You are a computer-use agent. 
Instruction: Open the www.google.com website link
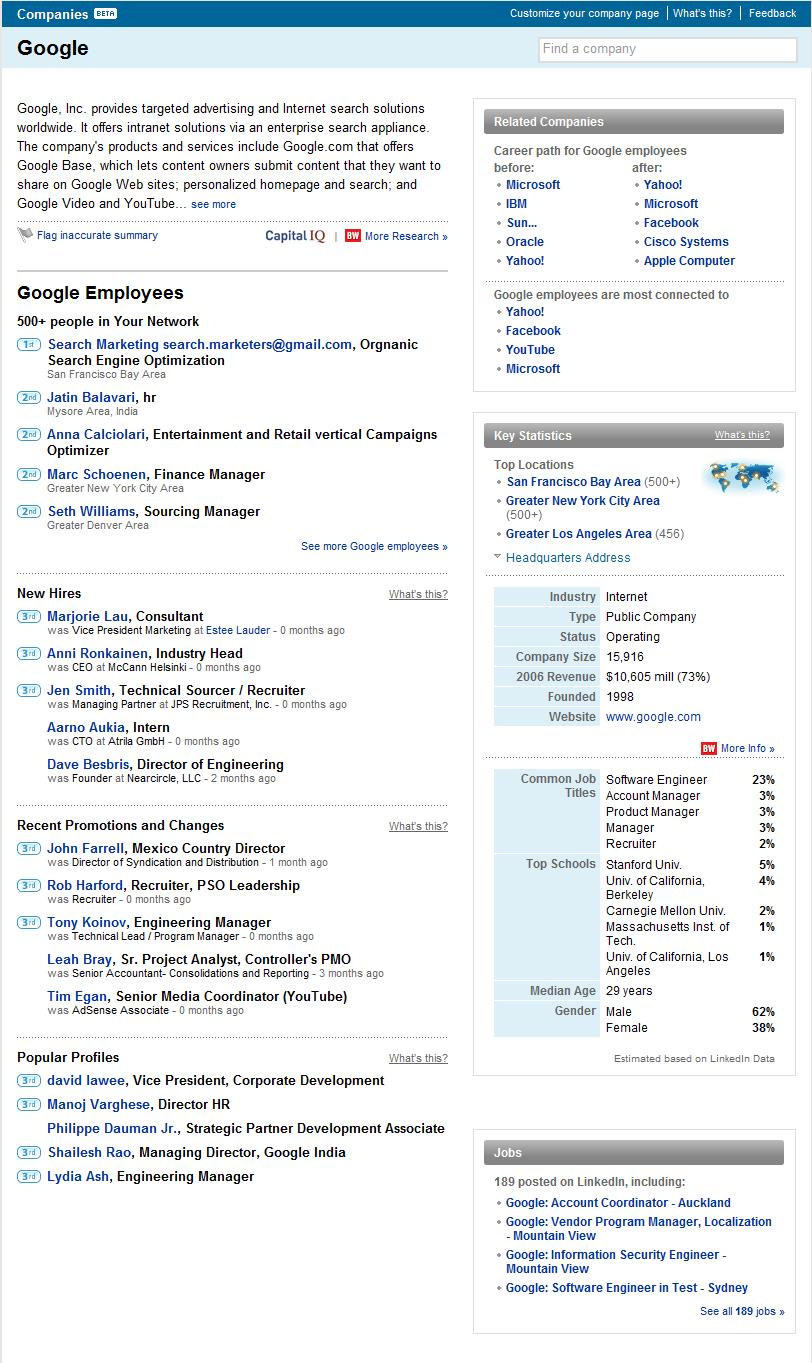[653, 717]
